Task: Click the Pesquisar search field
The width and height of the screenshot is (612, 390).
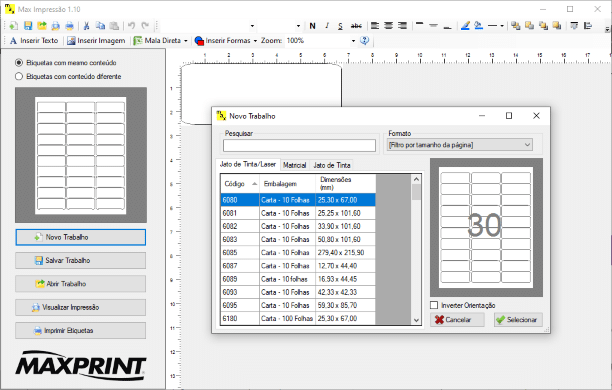Action: tap(299, 146)
